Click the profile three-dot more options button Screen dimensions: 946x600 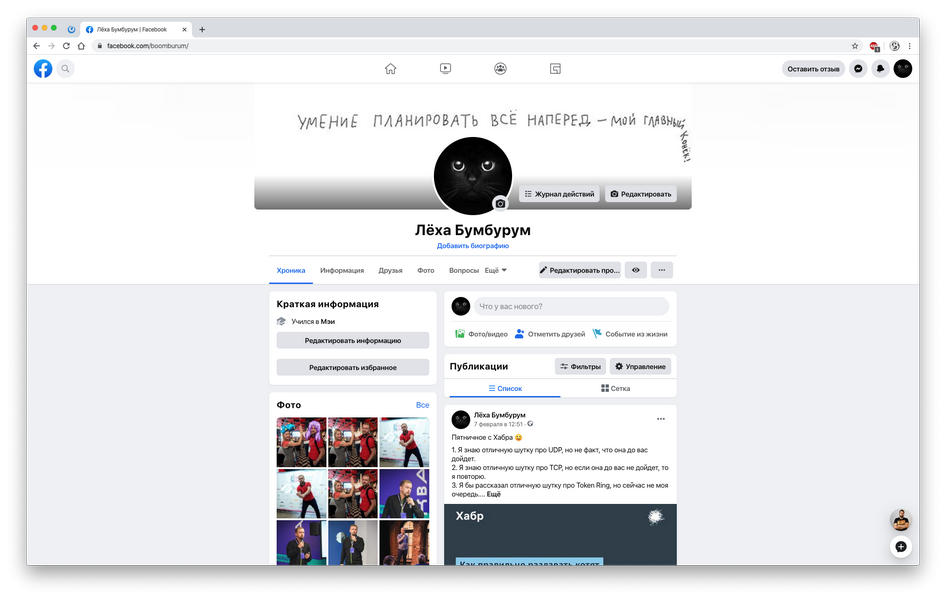click(x=662, y=270)
